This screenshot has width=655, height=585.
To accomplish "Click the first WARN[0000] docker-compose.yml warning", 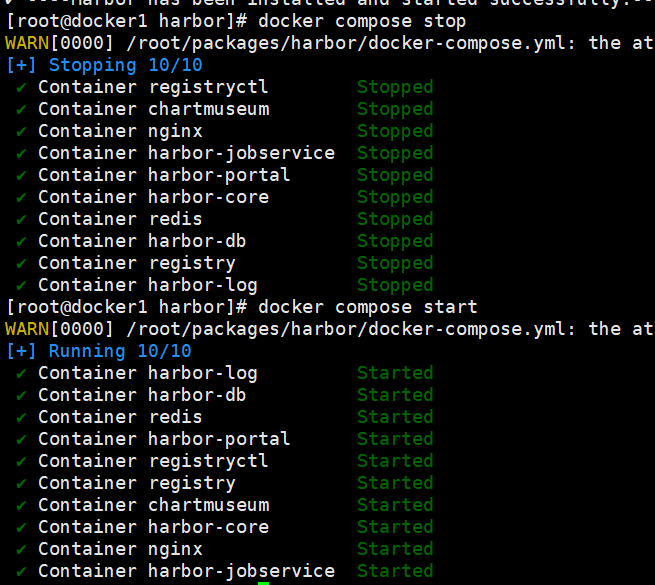I will [x=330, y=43].
